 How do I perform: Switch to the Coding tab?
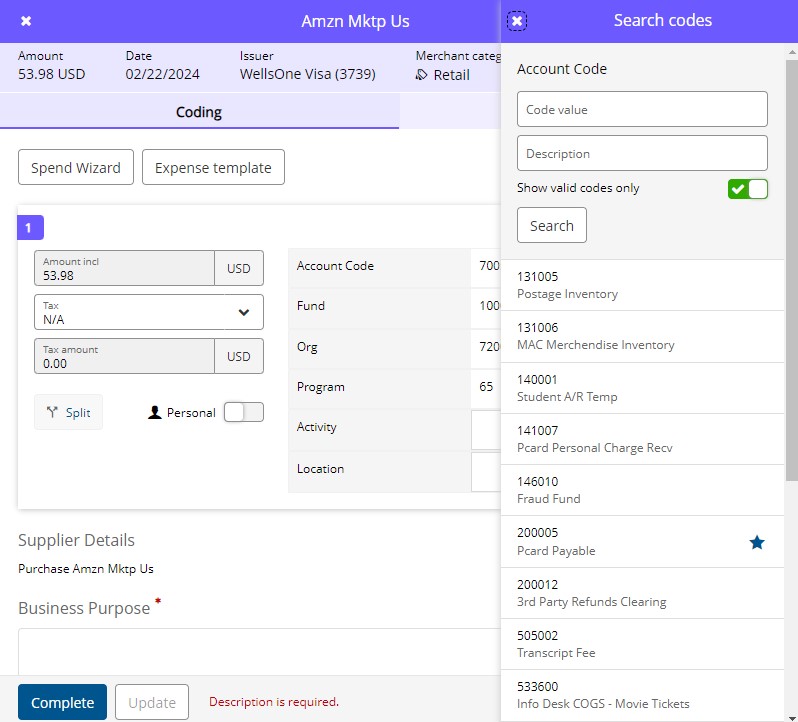point(199,112)
